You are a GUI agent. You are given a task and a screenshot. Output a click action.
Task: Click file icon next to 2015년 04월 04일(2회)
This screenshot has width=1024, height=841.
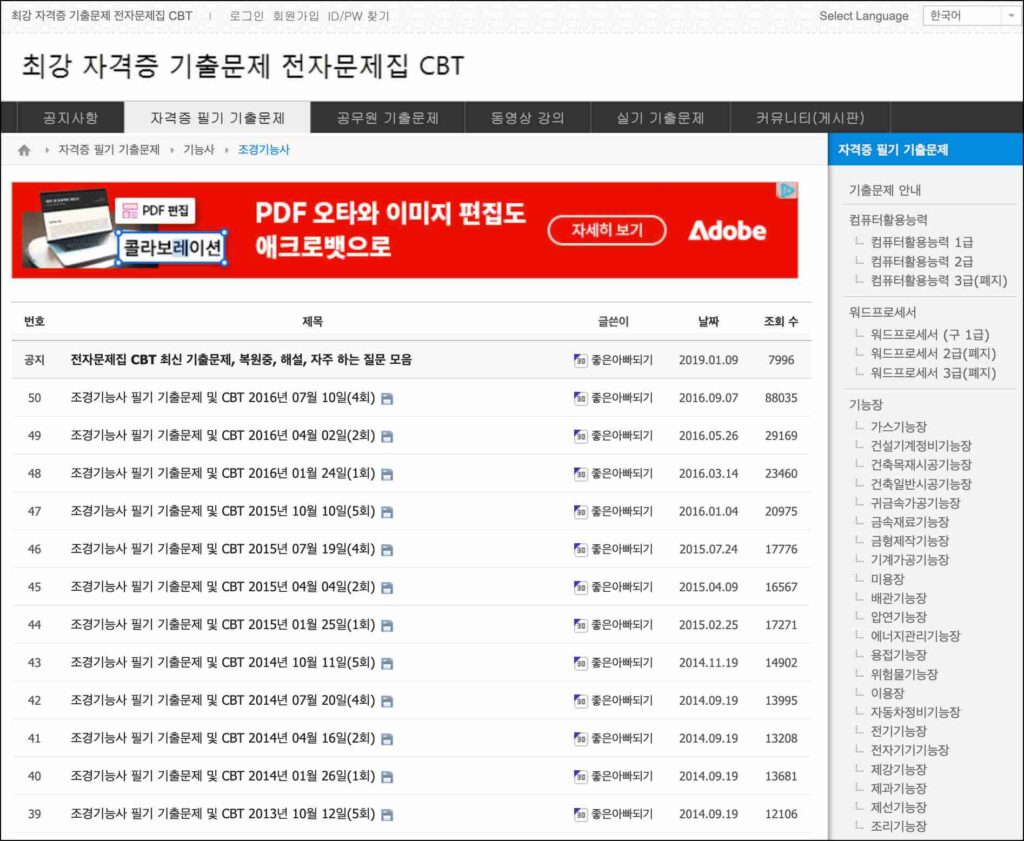(x=387, y=588)
